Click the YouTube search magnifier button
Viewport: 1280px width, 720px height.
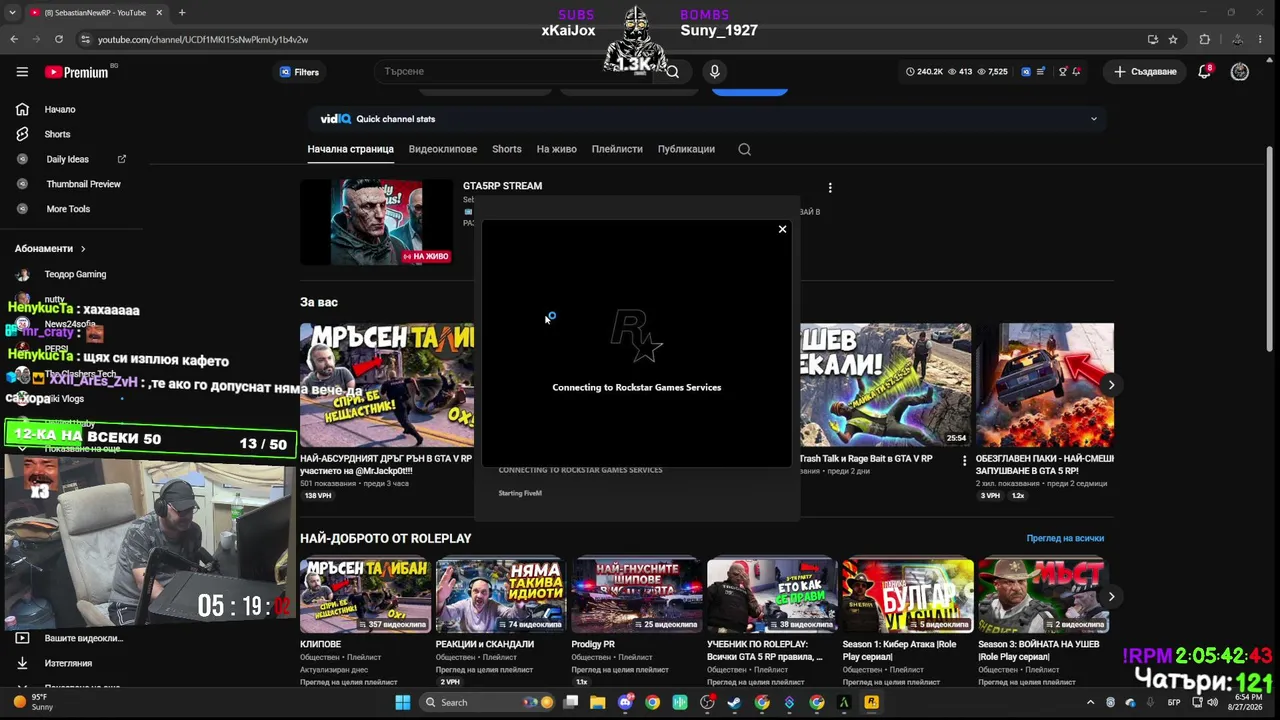[673, 72]
